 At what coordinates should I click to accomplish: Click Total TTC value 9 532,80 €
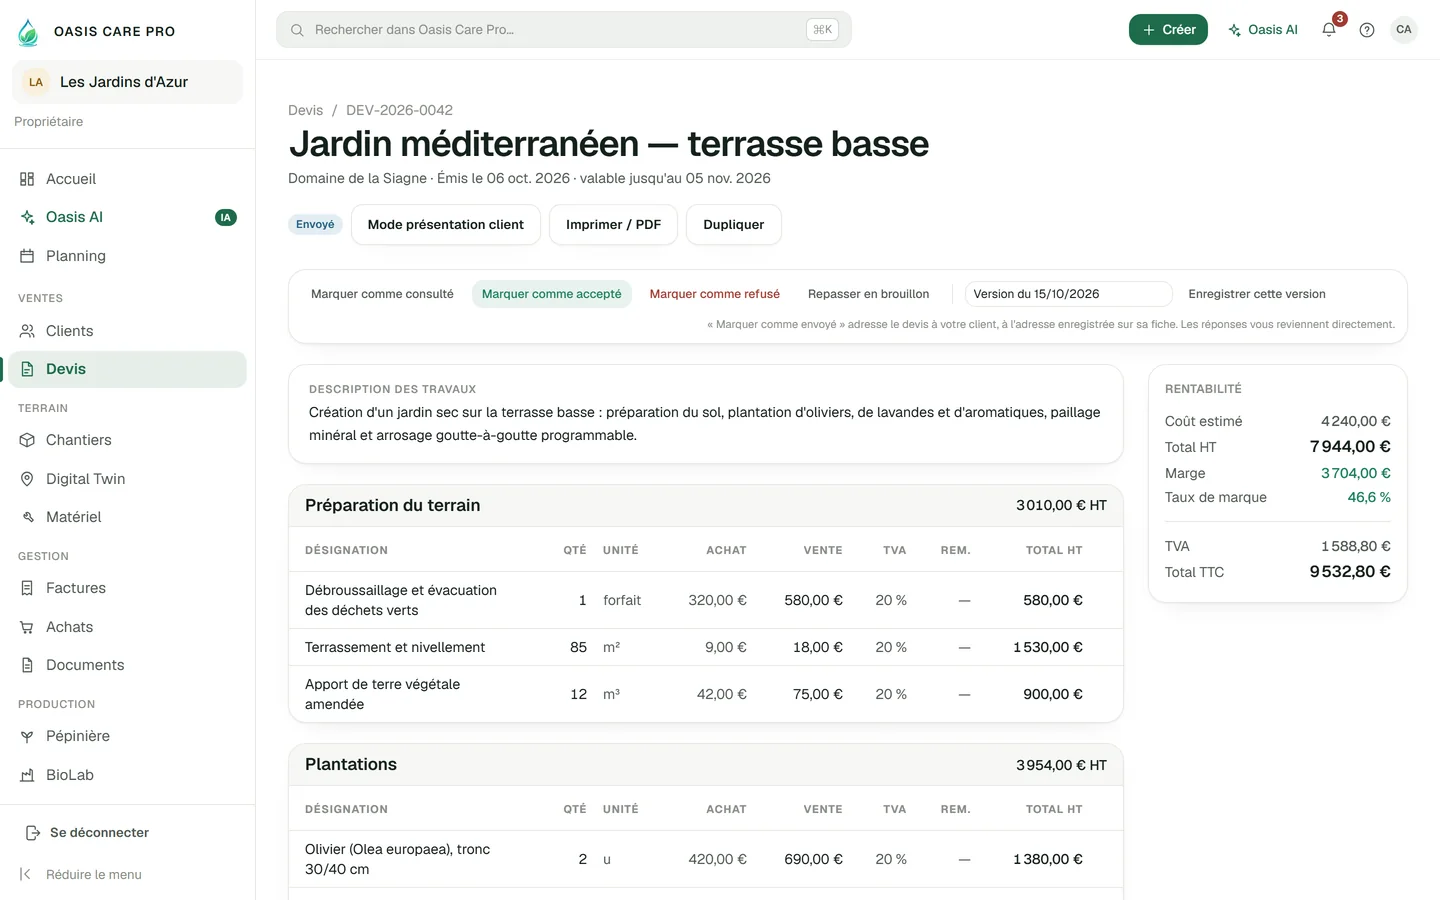pyautogui.click(x=1350, y=572)
